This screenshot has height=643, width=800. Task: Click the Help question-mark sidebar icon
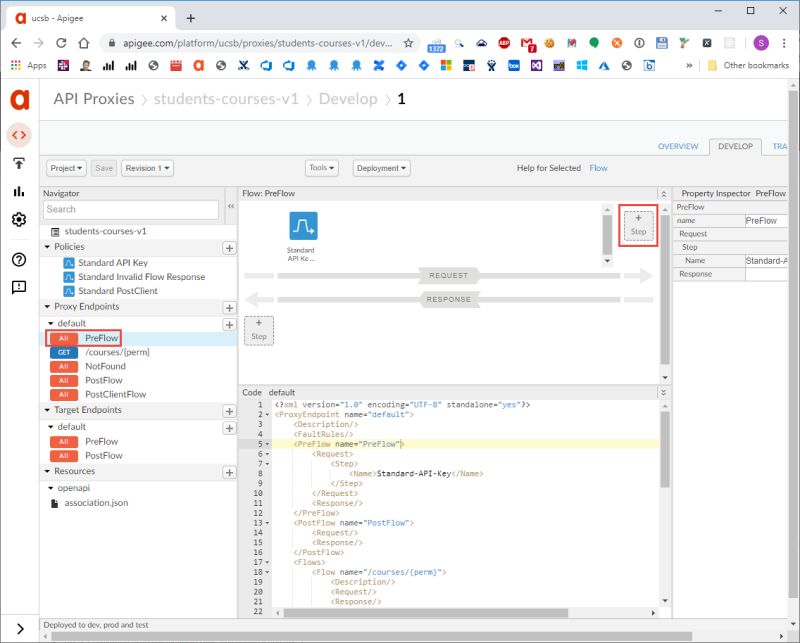pyautogui.click(x=18, y=259)
